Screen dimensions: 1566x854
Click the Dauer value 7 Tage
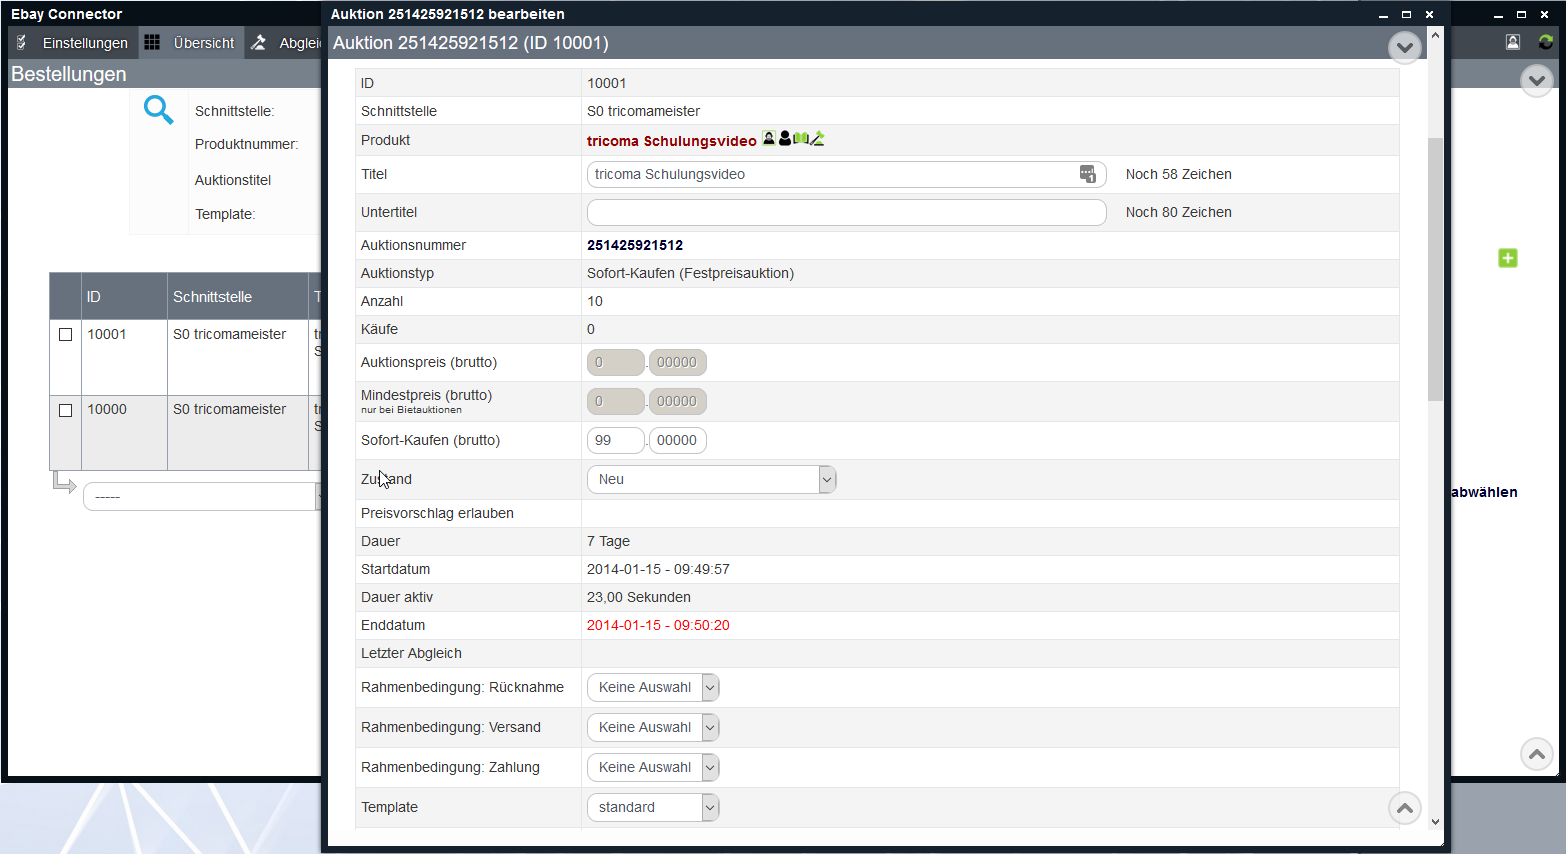click(608, 541)
